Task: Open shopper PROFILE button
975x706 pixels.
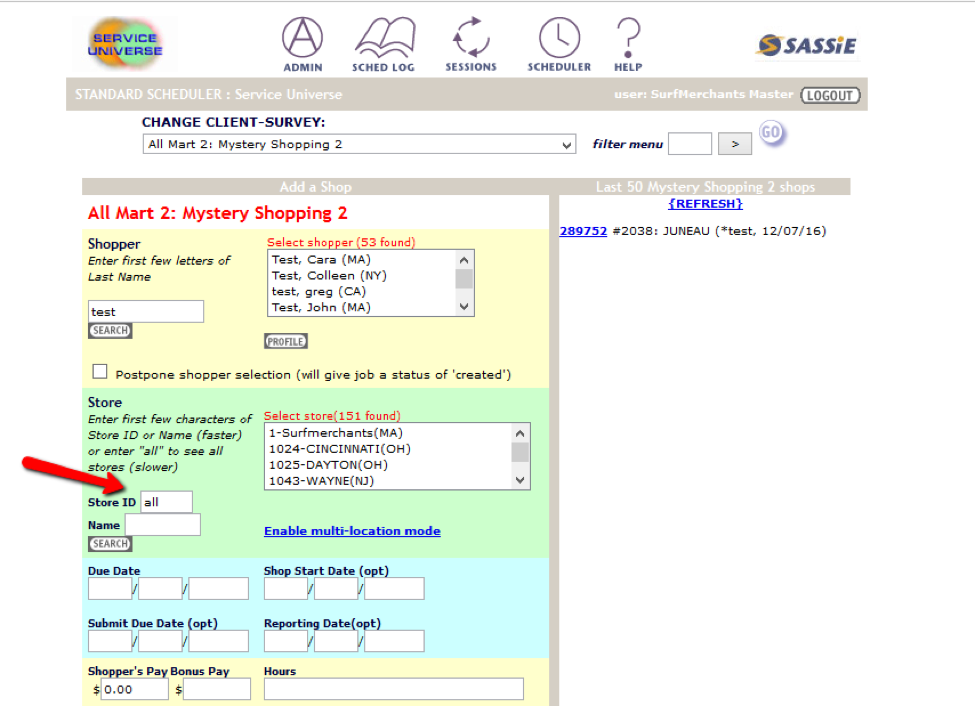Action: [285, 341]
